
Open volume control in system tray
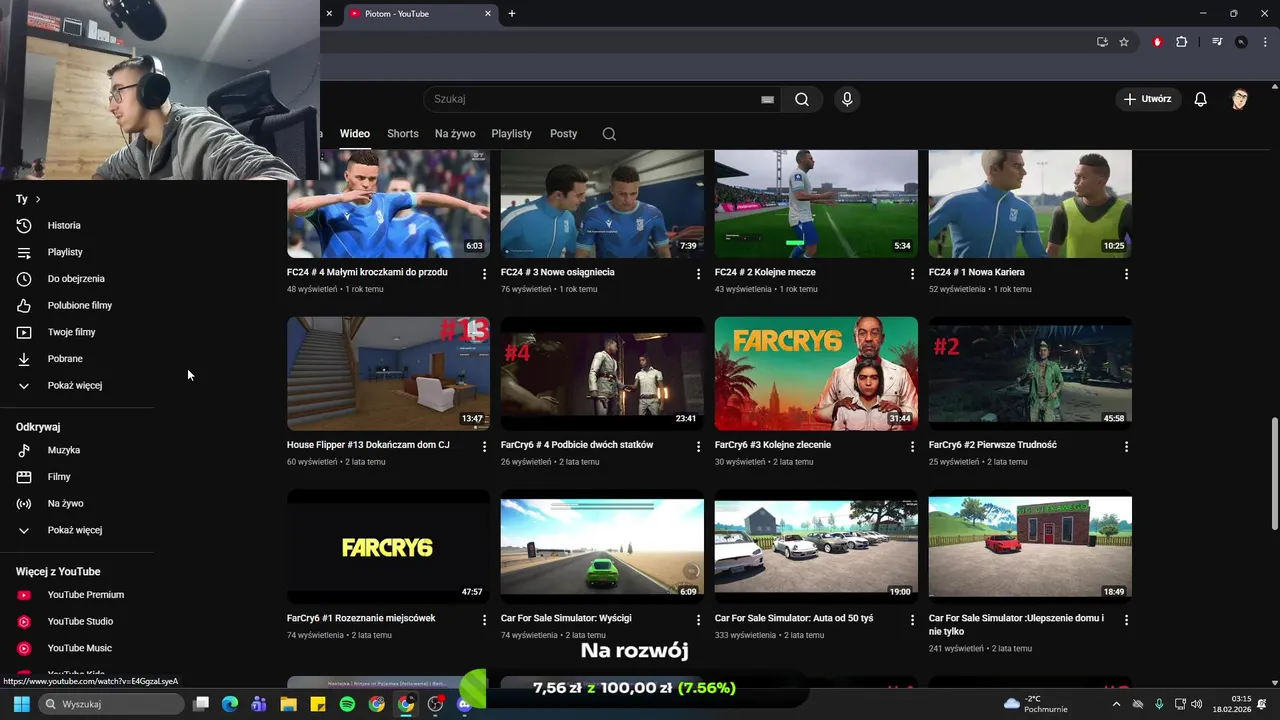click(x=1197, y=704)
